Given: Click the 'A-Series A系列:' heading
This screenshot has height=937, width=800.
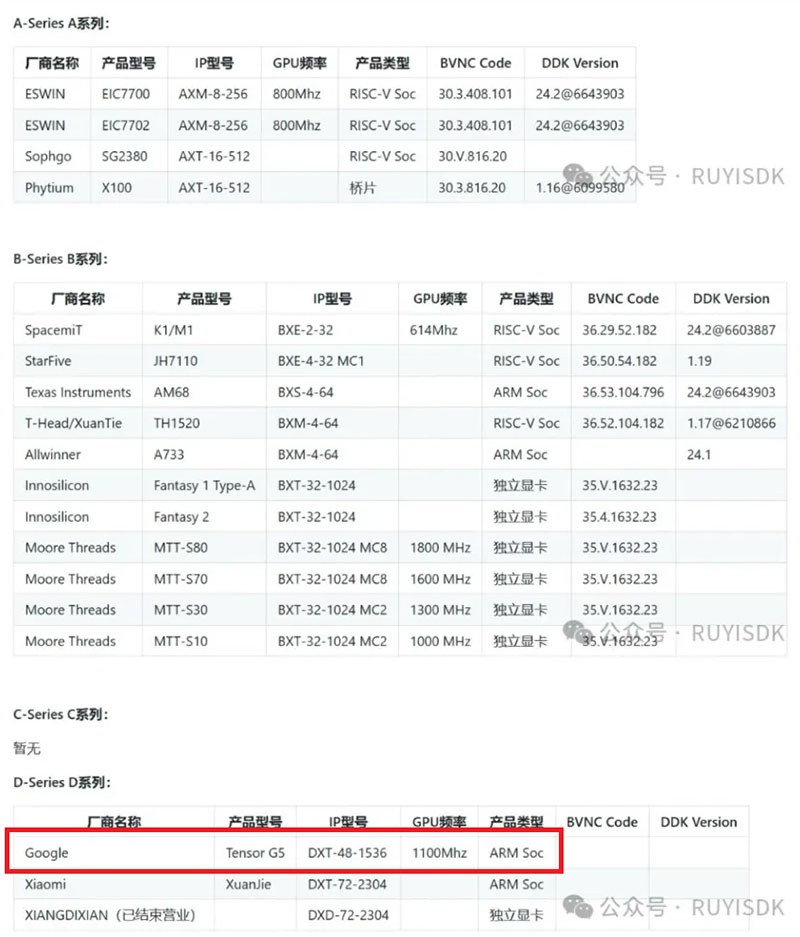Looking at the screenshot, I should 61,23.
